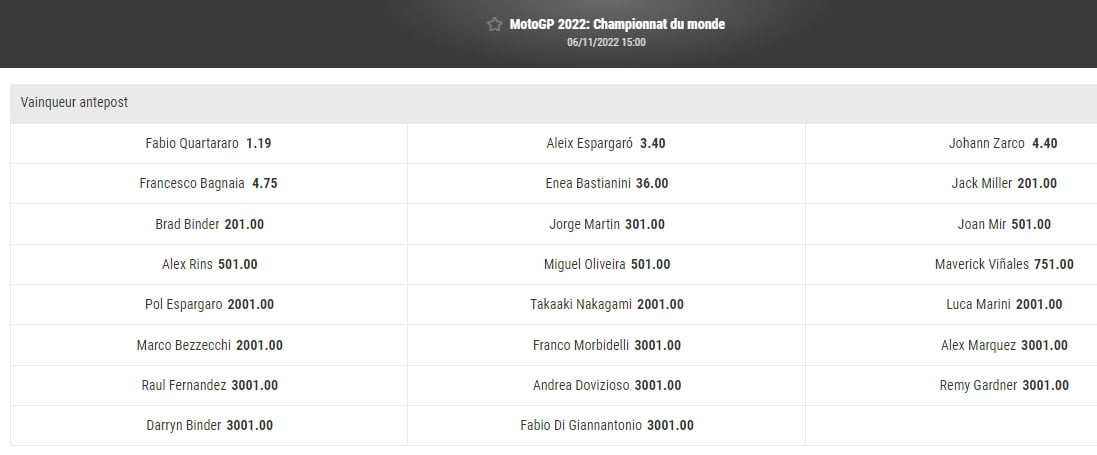Add Brad Binder 201.00 to betslip
The height and width of the screenshot is (455, 1097).
[x=208, y=224]
